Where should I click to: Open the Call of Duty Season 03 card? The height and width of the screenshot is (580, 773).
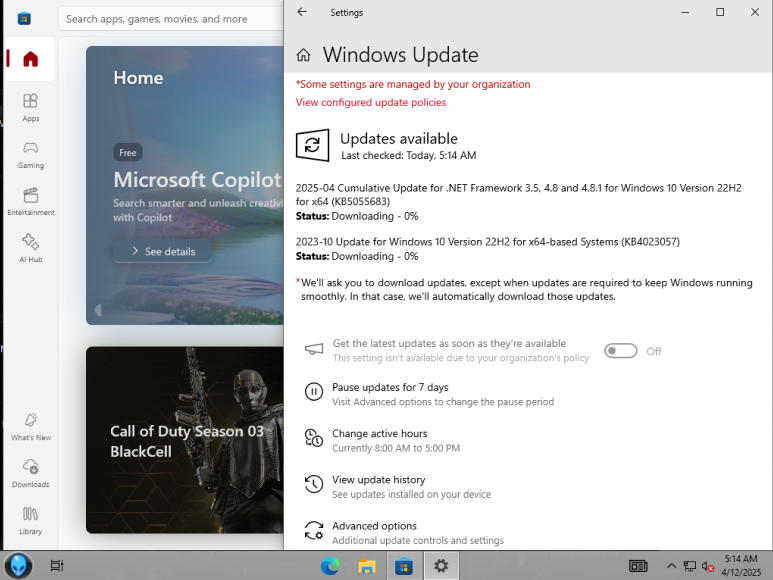pos(185,440)
